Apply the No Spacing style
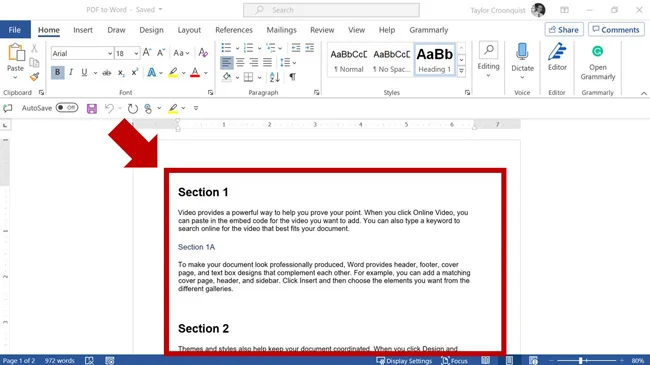Viewport: 650px width, 365px height. coord(391,60)
